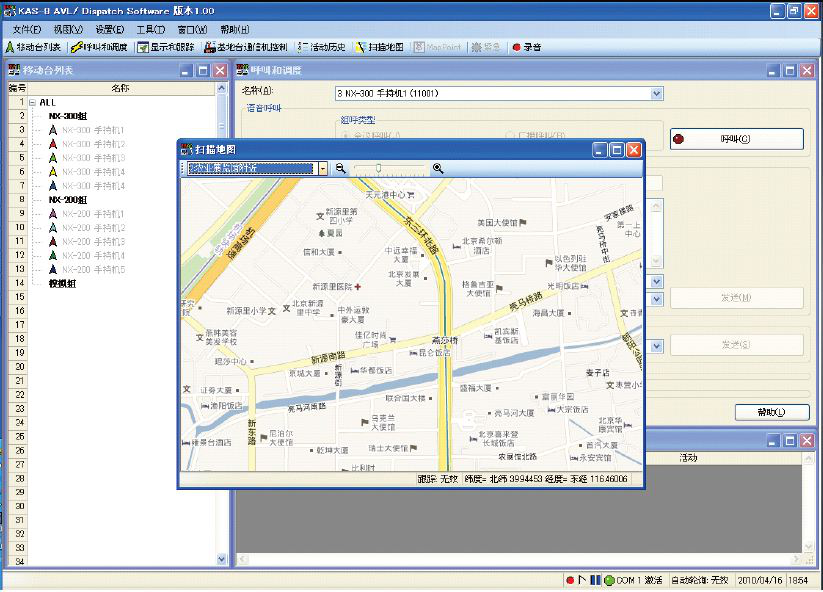
Task: Open the 名称 unit dropdown
Action: pos(657,94)
